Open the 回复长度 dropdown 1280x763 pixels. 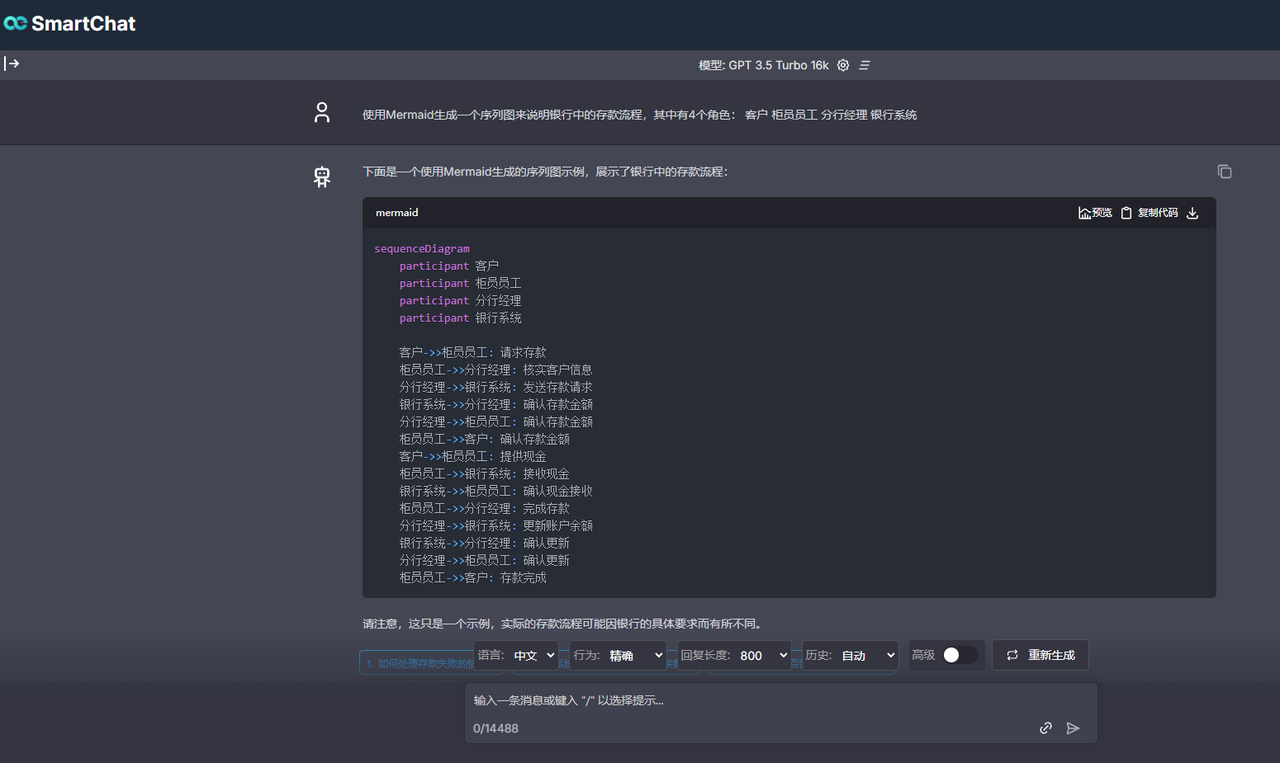pos(763,655)
